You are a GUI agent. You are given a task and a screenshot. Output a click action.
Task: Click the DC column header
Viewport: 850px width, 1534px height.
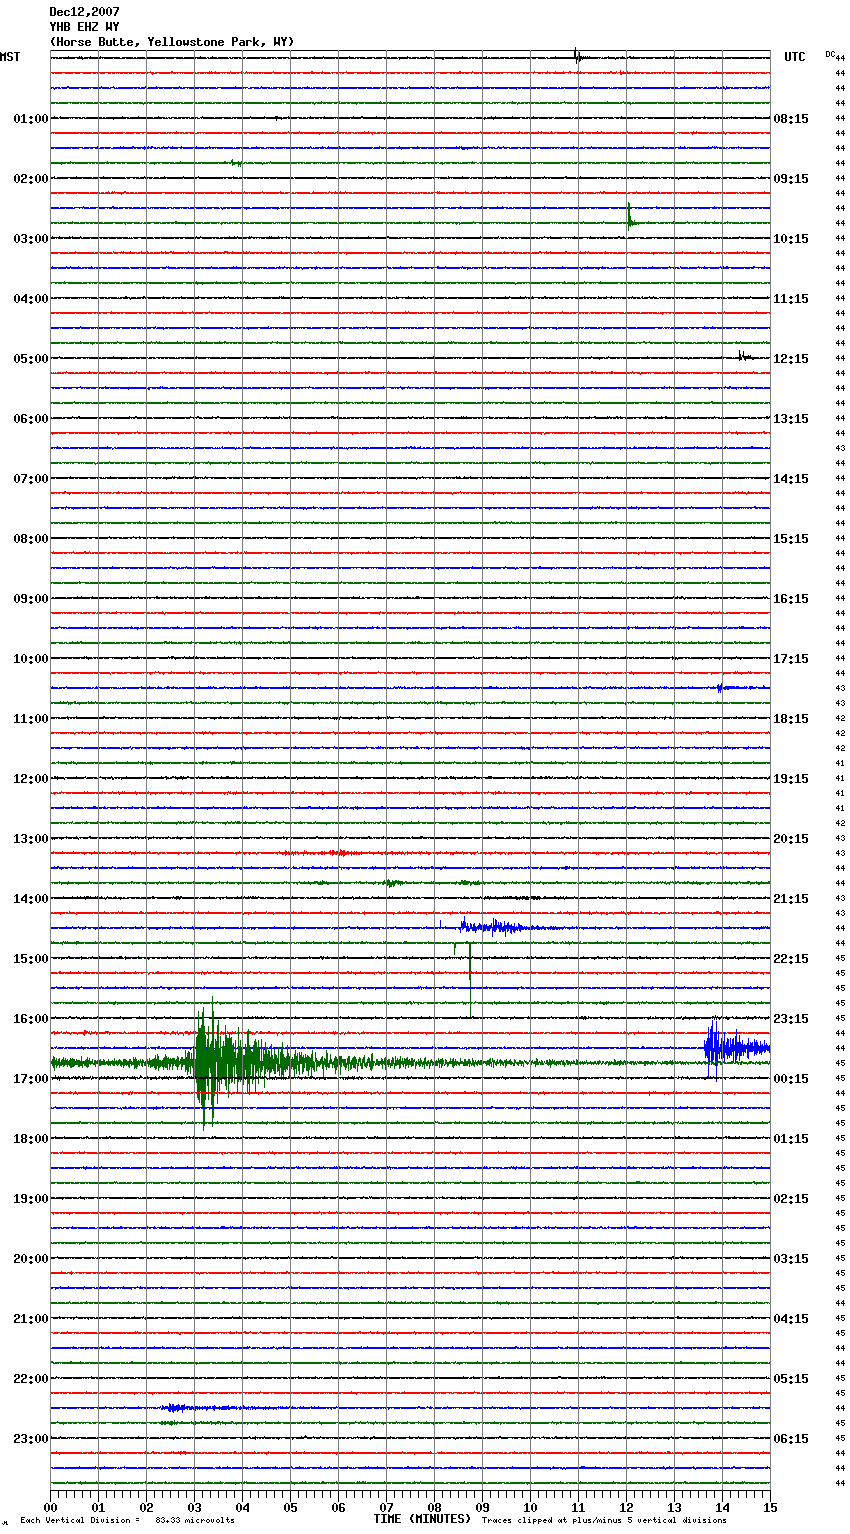coord(830,54)
